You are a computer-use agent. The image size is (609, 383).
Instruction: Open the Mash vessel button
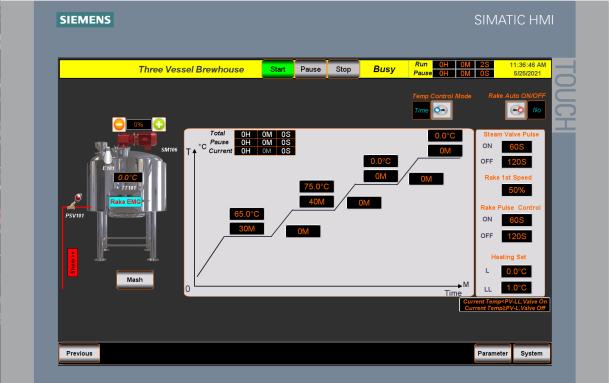(x=135, y=280)
